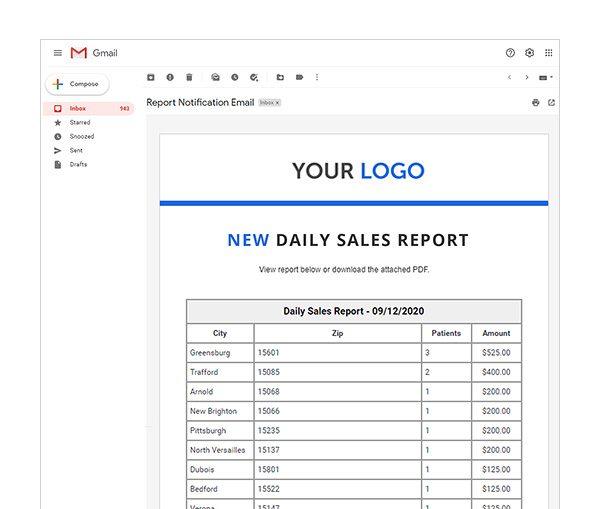The height and width of the screenshot is (509, 600).
Task: Print the email using printer icon
Action: [536, 103]
